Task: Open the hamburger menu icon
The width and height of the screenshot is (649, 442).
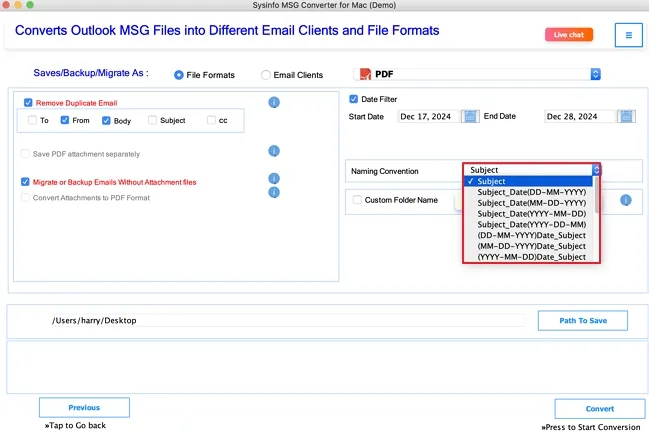Action: tap(628, 35)
